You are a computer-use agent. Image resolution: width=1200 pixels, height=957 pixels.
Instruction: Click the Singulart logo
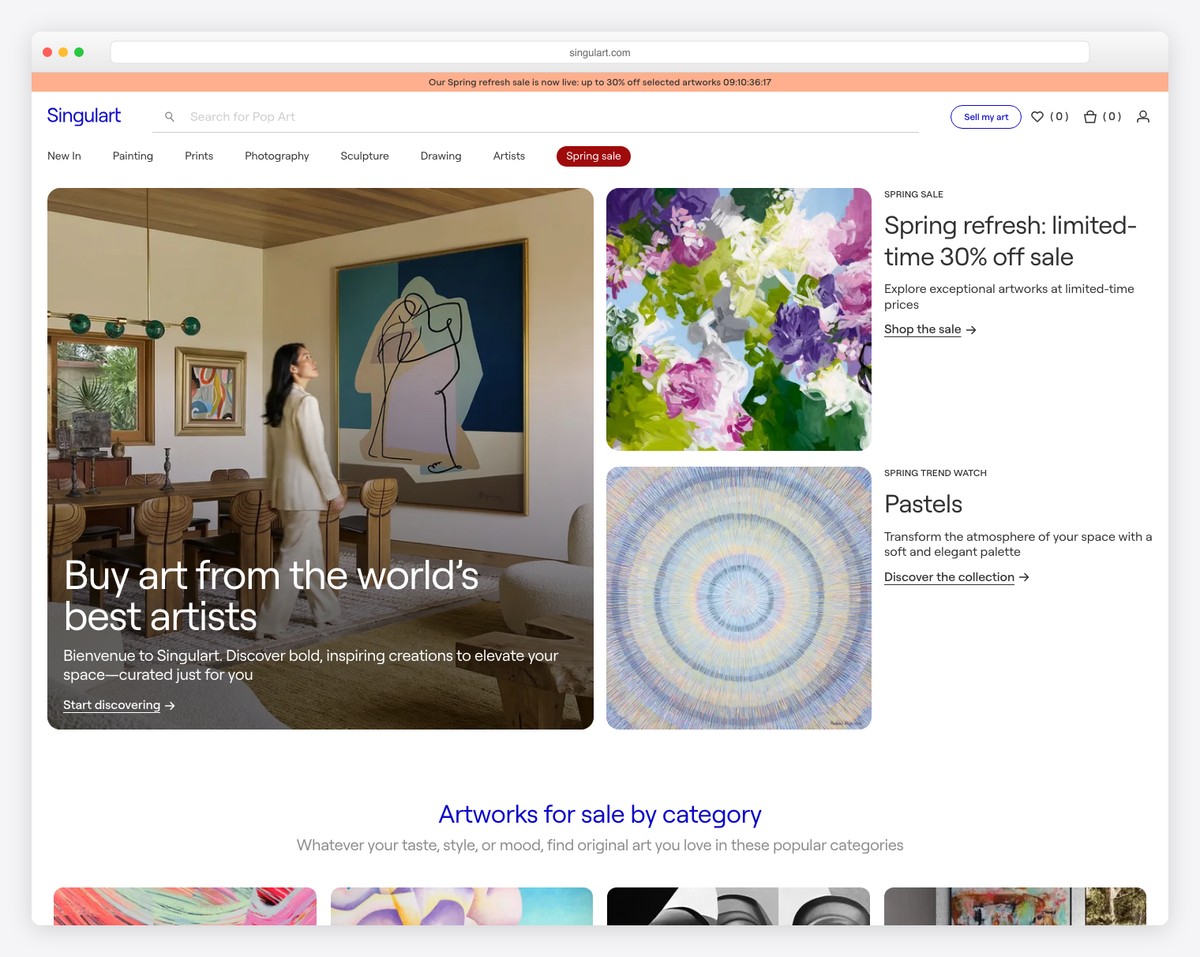click(84, 116)
